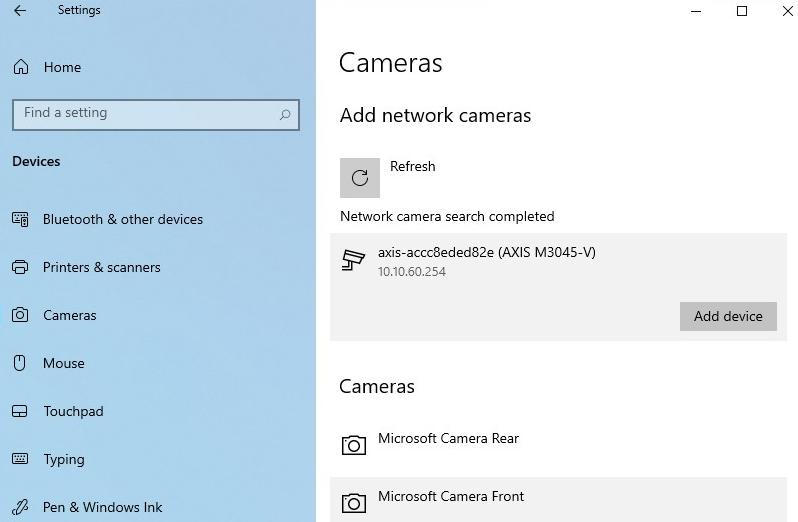This screenshot has height=522, width=798.
Task: Click the Home house icon
Action: 21,67
